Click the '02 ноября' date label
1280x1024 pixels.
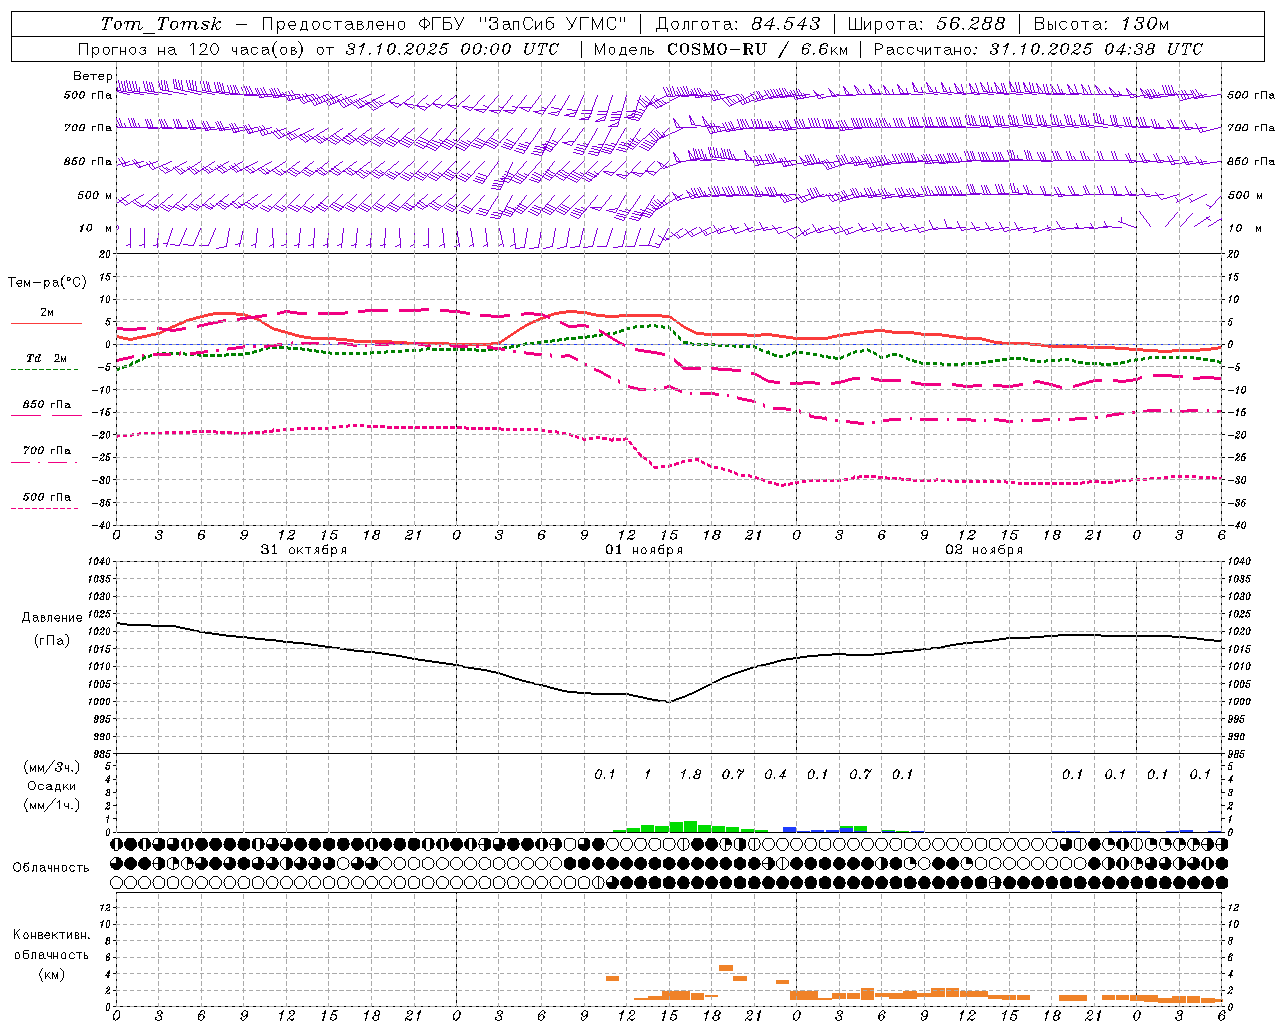click(x=984, y=550)
